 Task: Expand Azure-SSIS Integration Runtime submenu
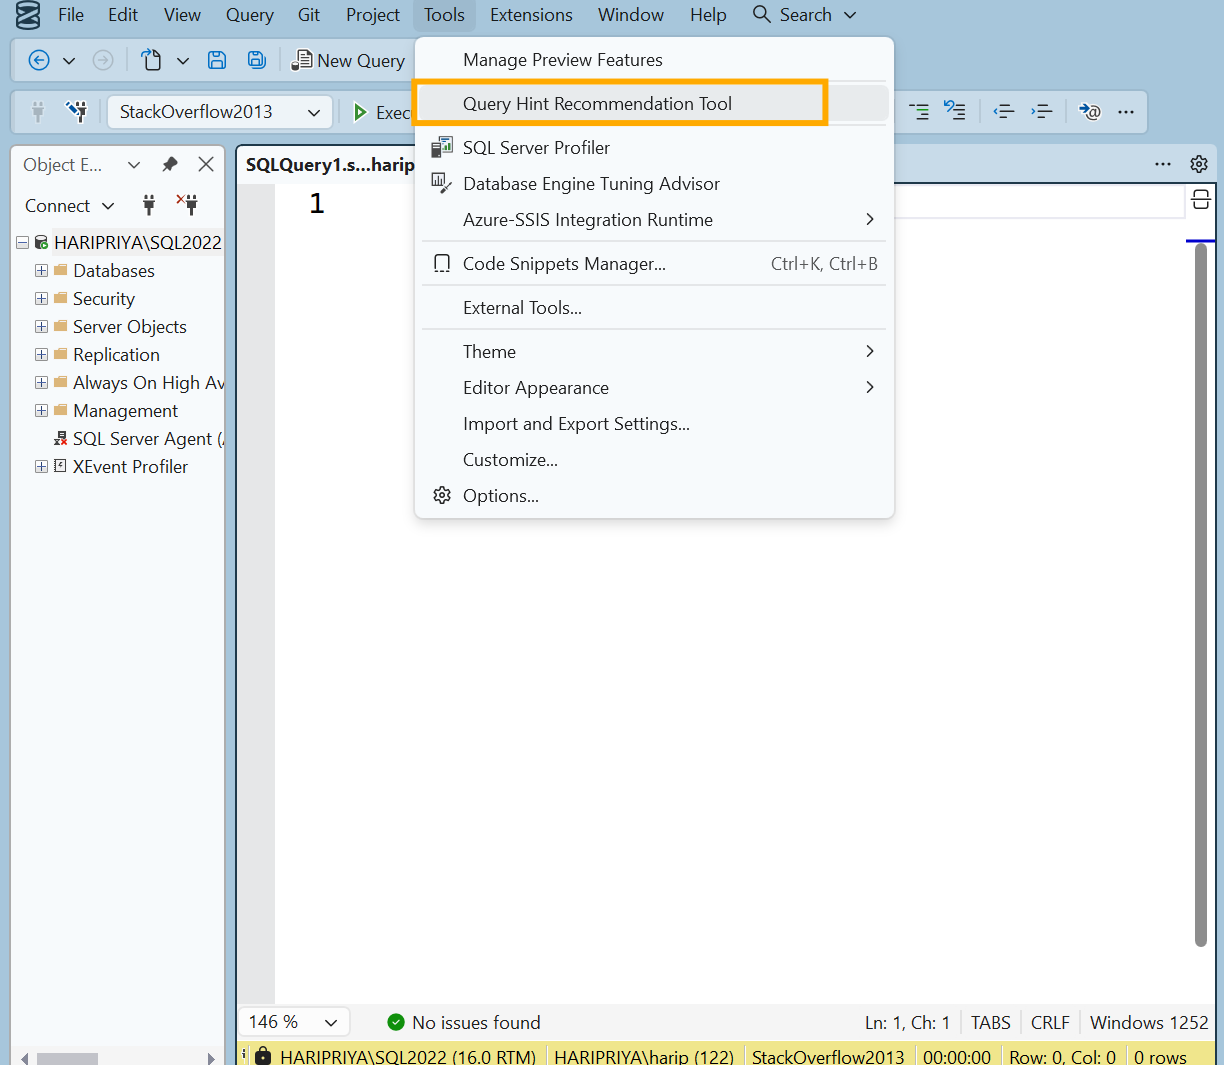(x=654, y=220)
